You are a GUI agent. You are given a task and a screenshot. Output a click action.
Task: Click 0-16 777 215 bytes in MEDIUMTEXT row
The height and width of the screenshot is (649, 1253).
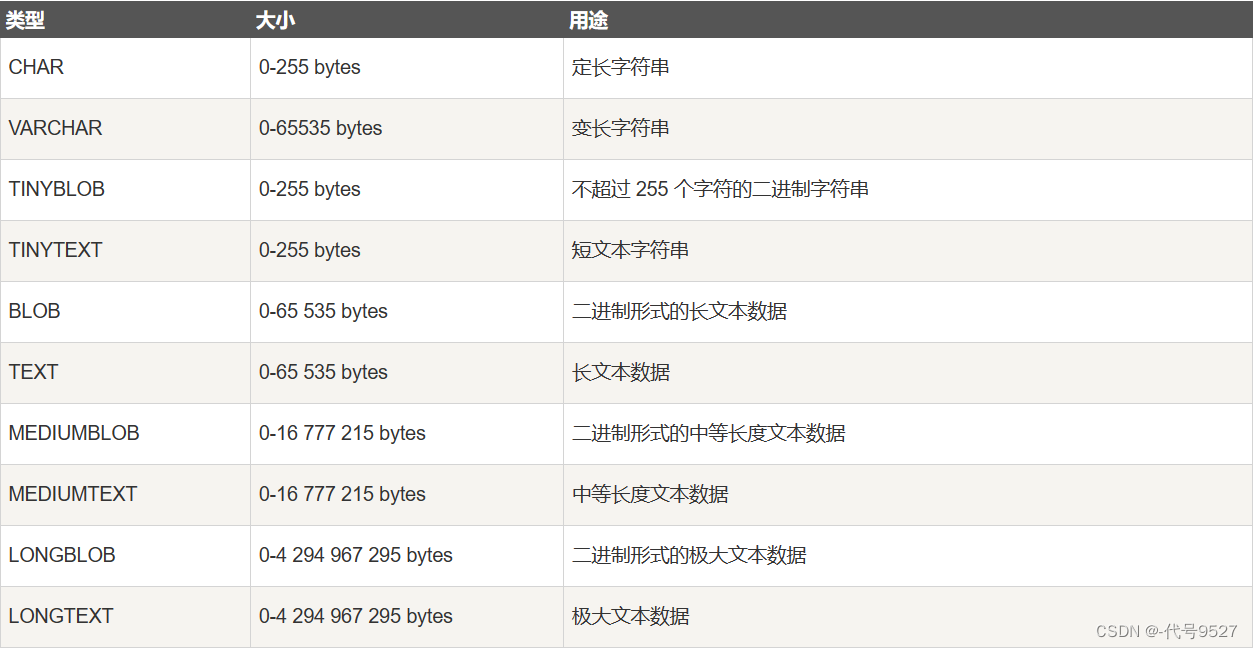click(x=342, y=494)
